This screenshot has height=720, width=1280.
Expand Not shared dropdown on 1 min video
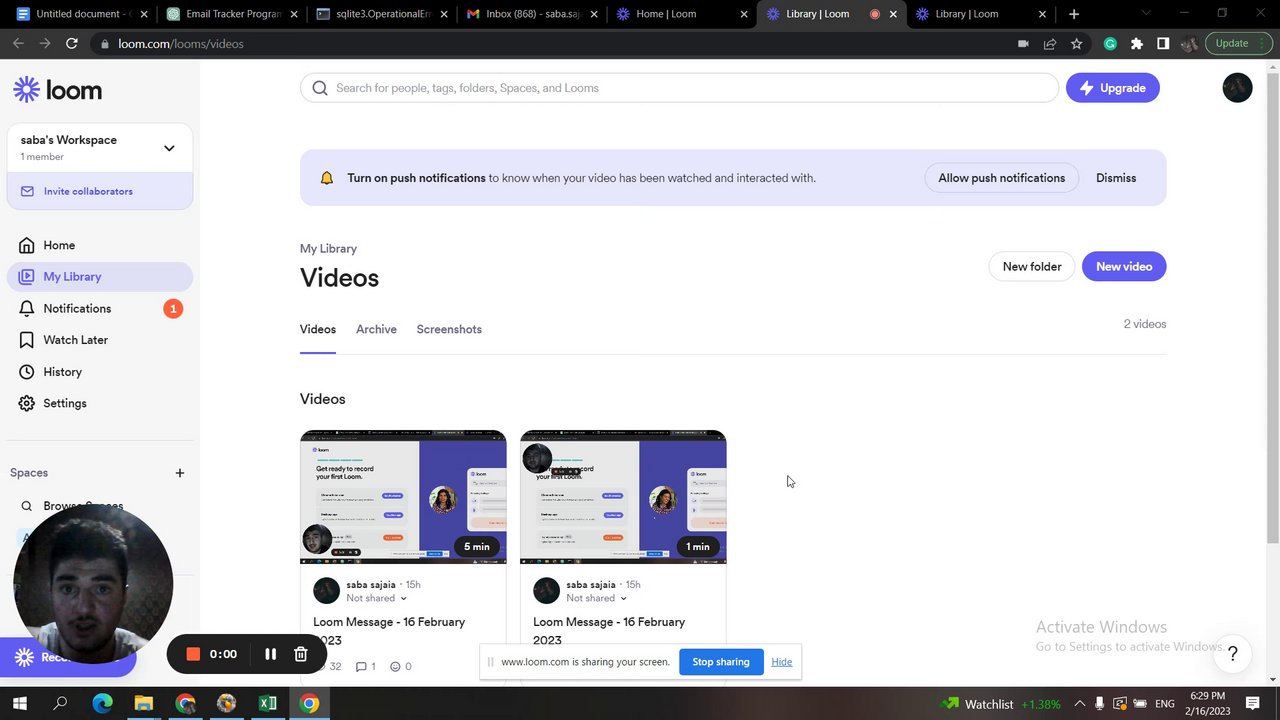pyautogui.click(x=597, y=598)
